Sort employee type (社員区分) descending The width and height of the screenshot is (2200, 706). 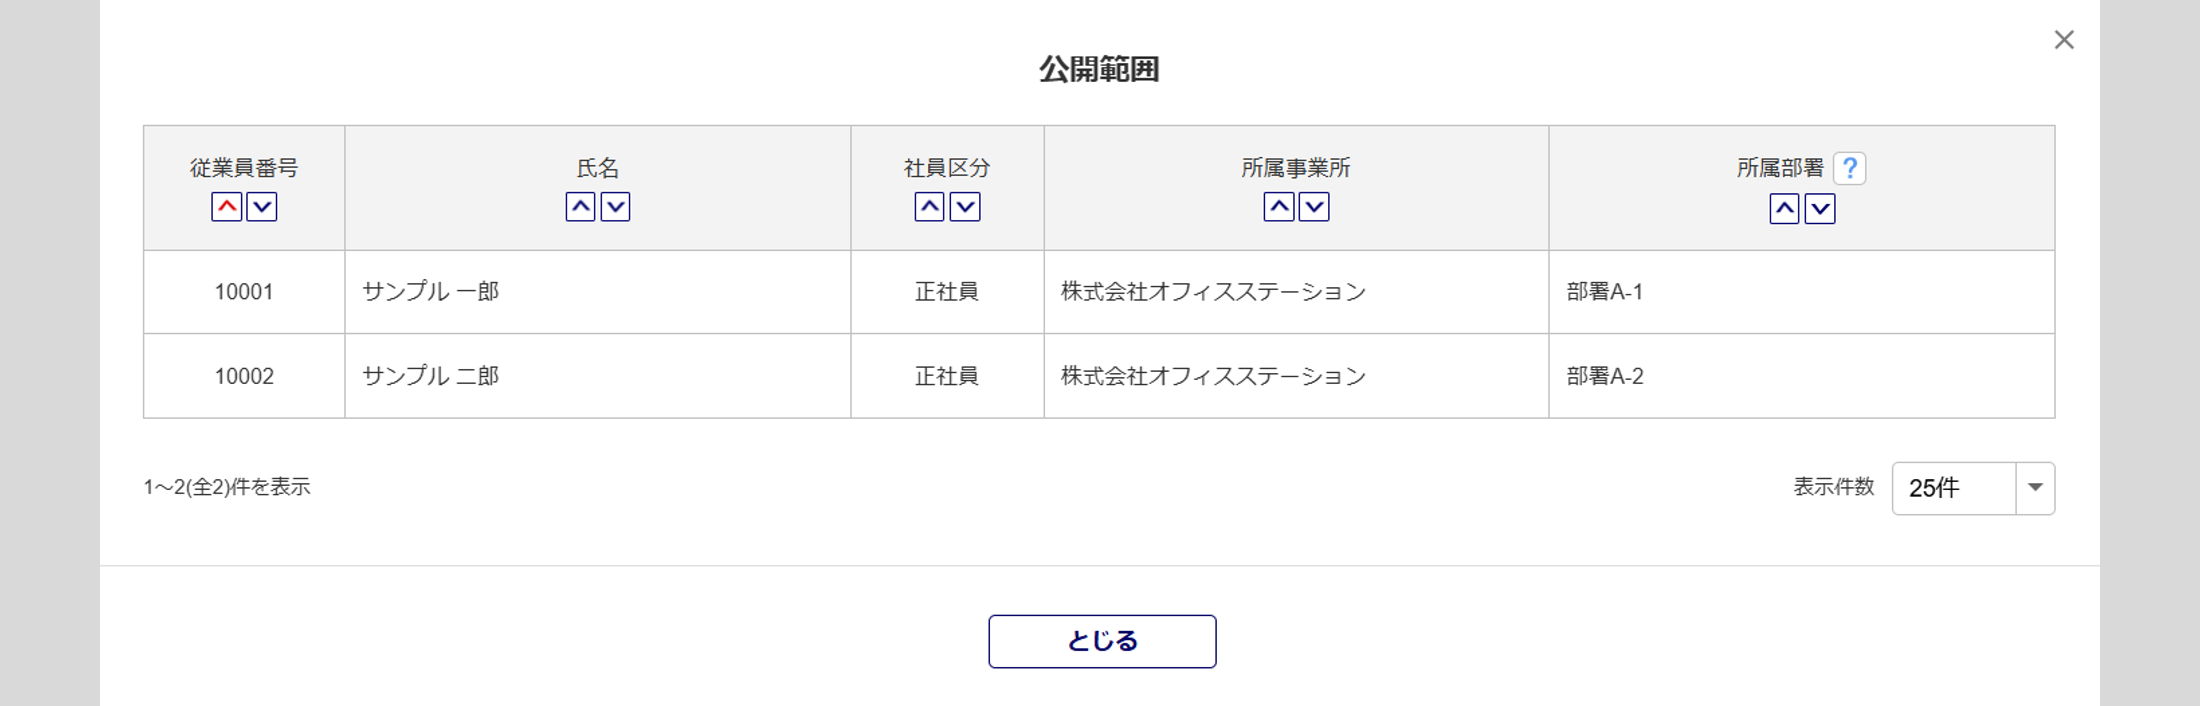965,207
